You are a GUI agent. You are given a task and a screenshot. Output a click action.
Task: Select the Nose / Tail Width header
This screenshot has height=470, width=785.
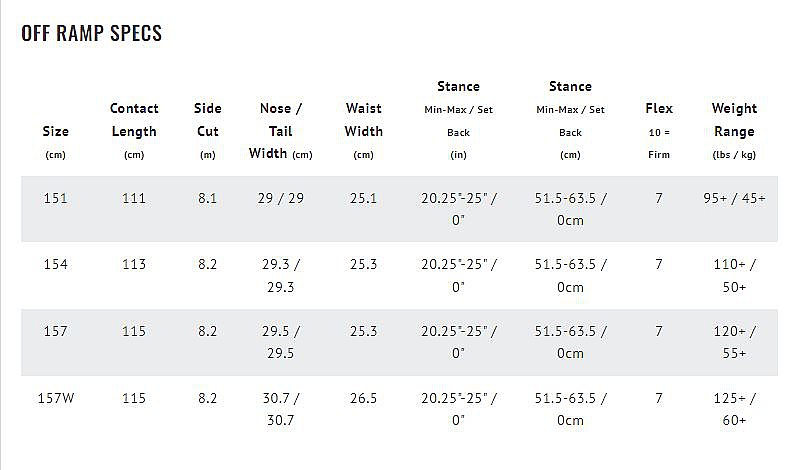coord(280,131)
